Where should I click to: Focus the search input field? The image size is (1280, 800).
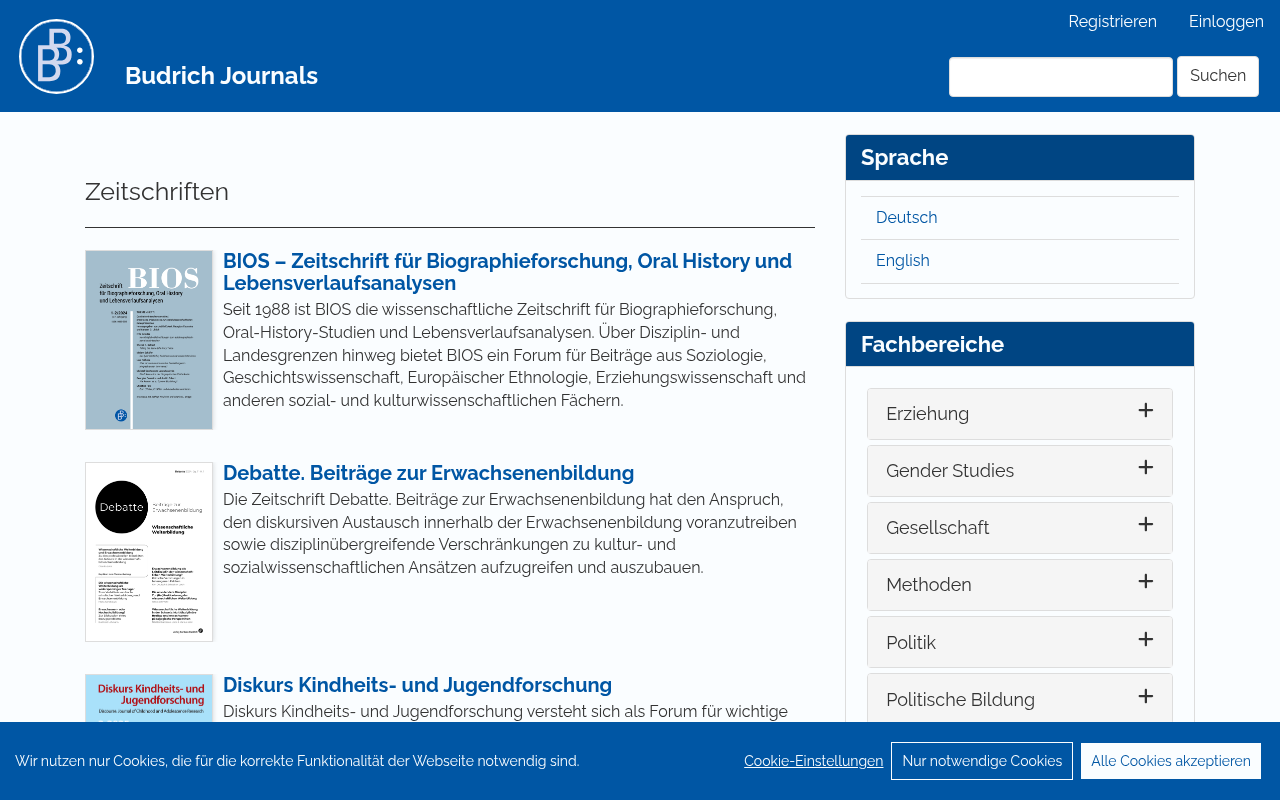click(1060, 77)
